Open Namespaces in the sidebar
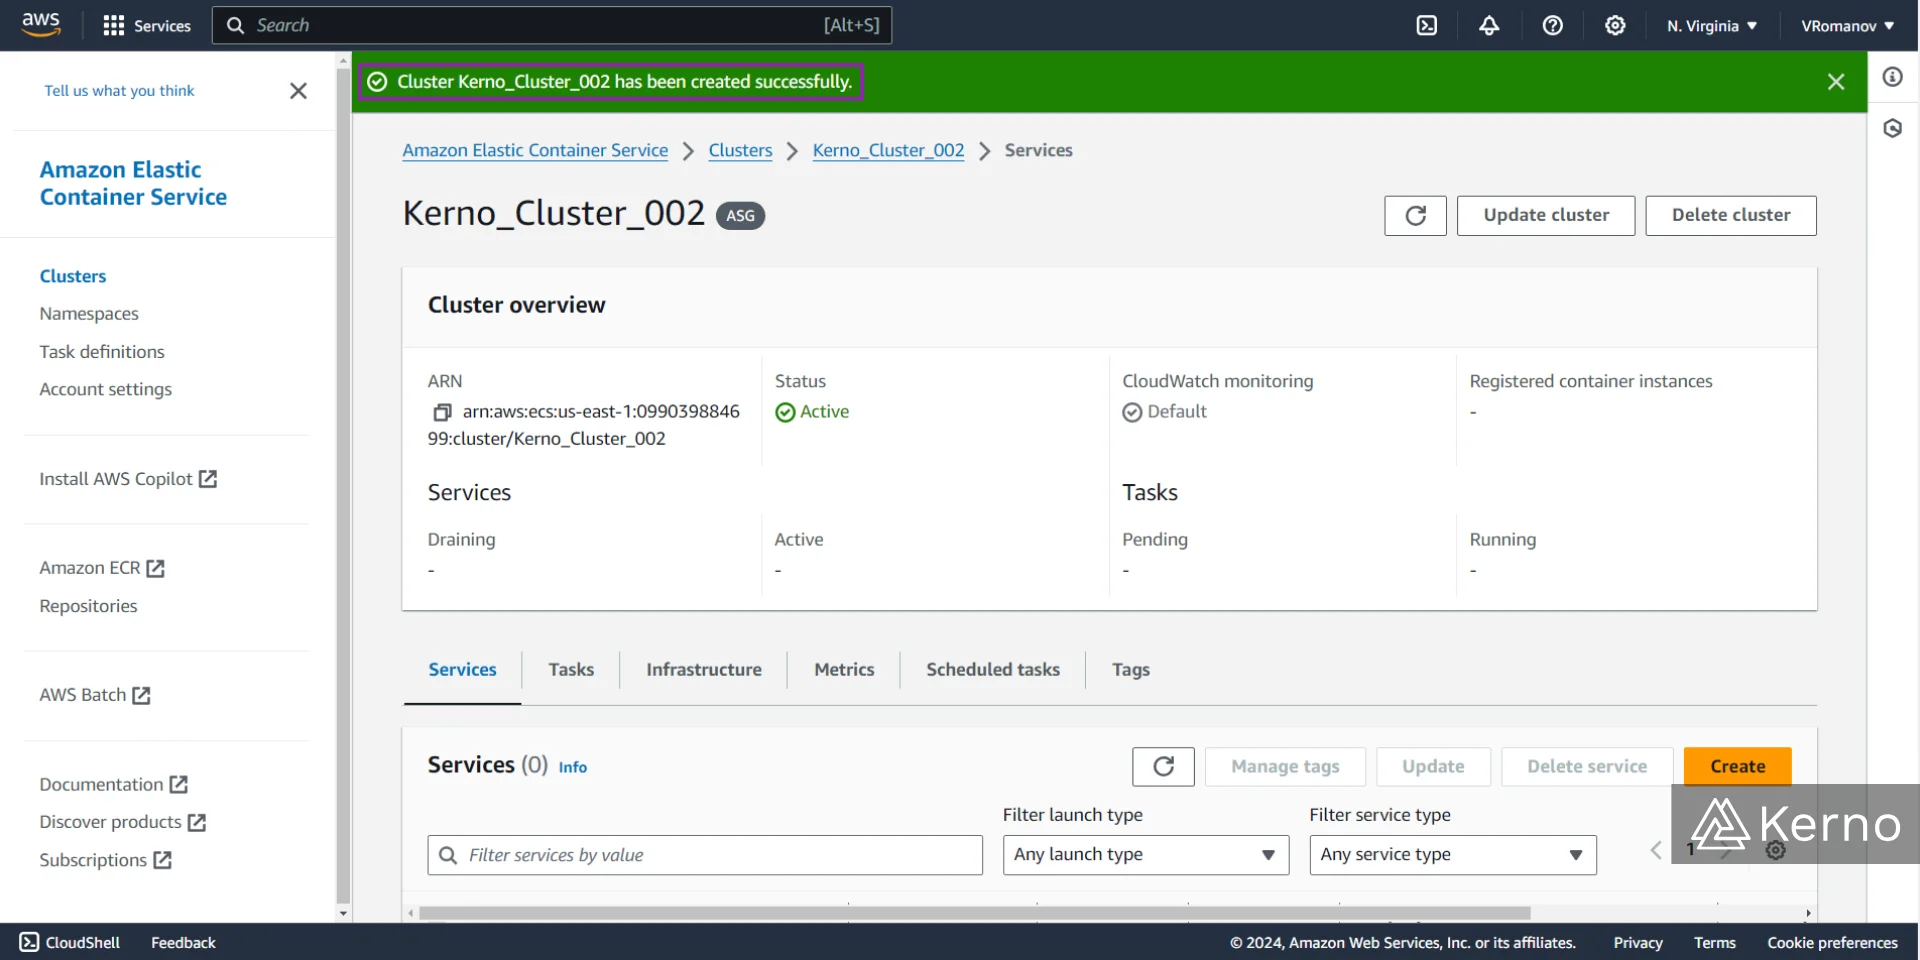The height and width of the screenshot is (960, 1920). (89, 314)
